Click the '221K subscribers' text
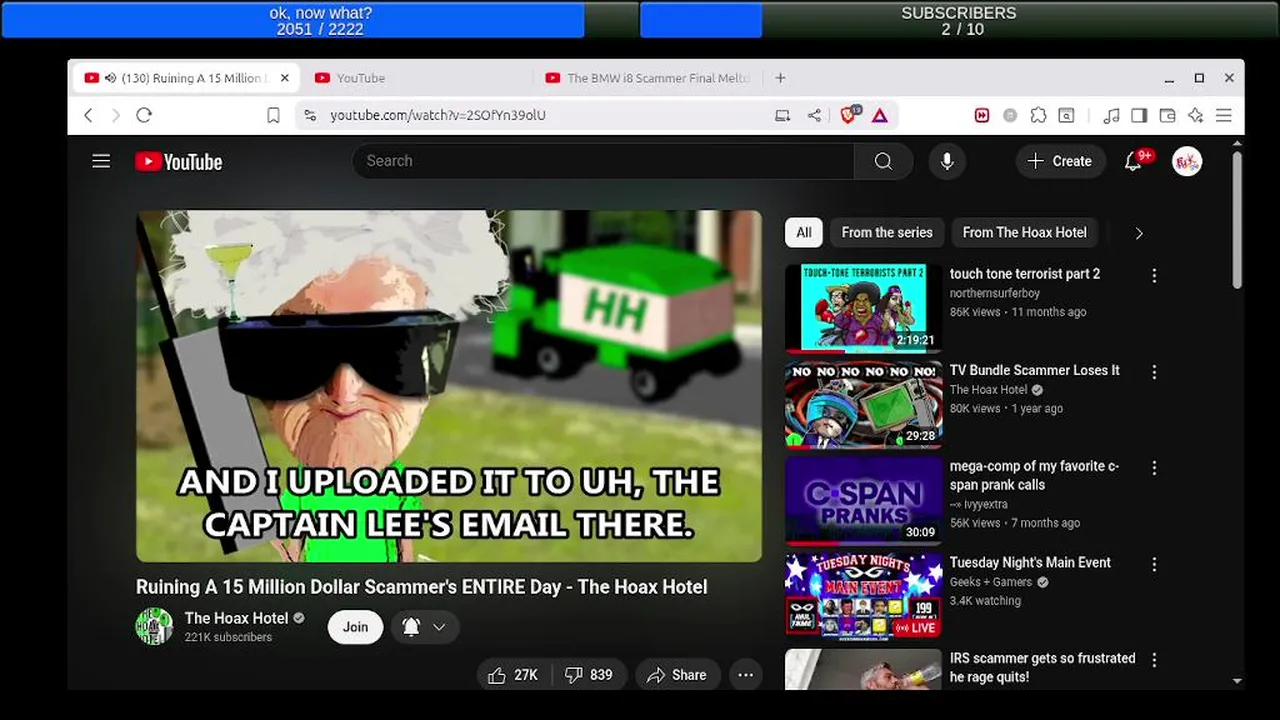 228,637
